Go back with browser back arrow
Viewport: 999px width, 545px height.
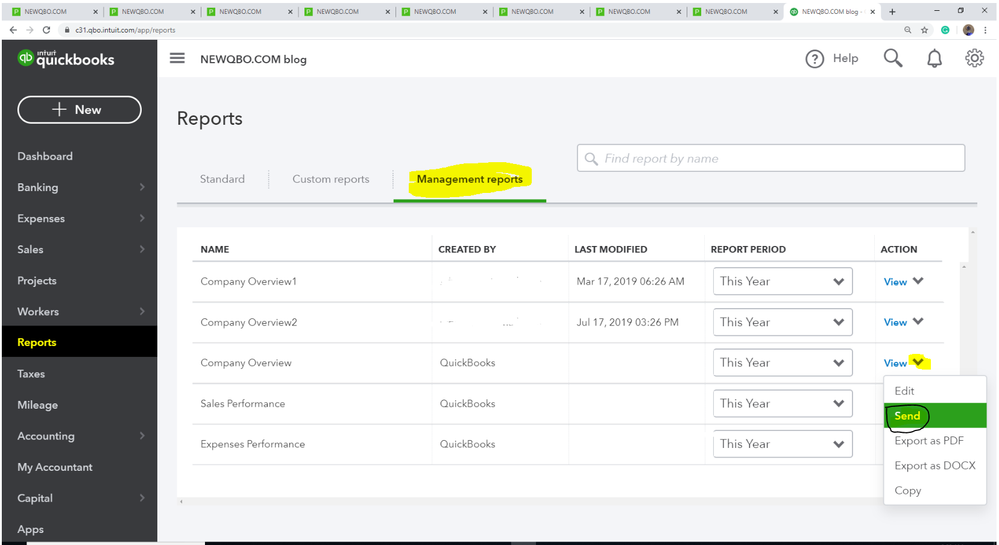click(x=13, y=30)
